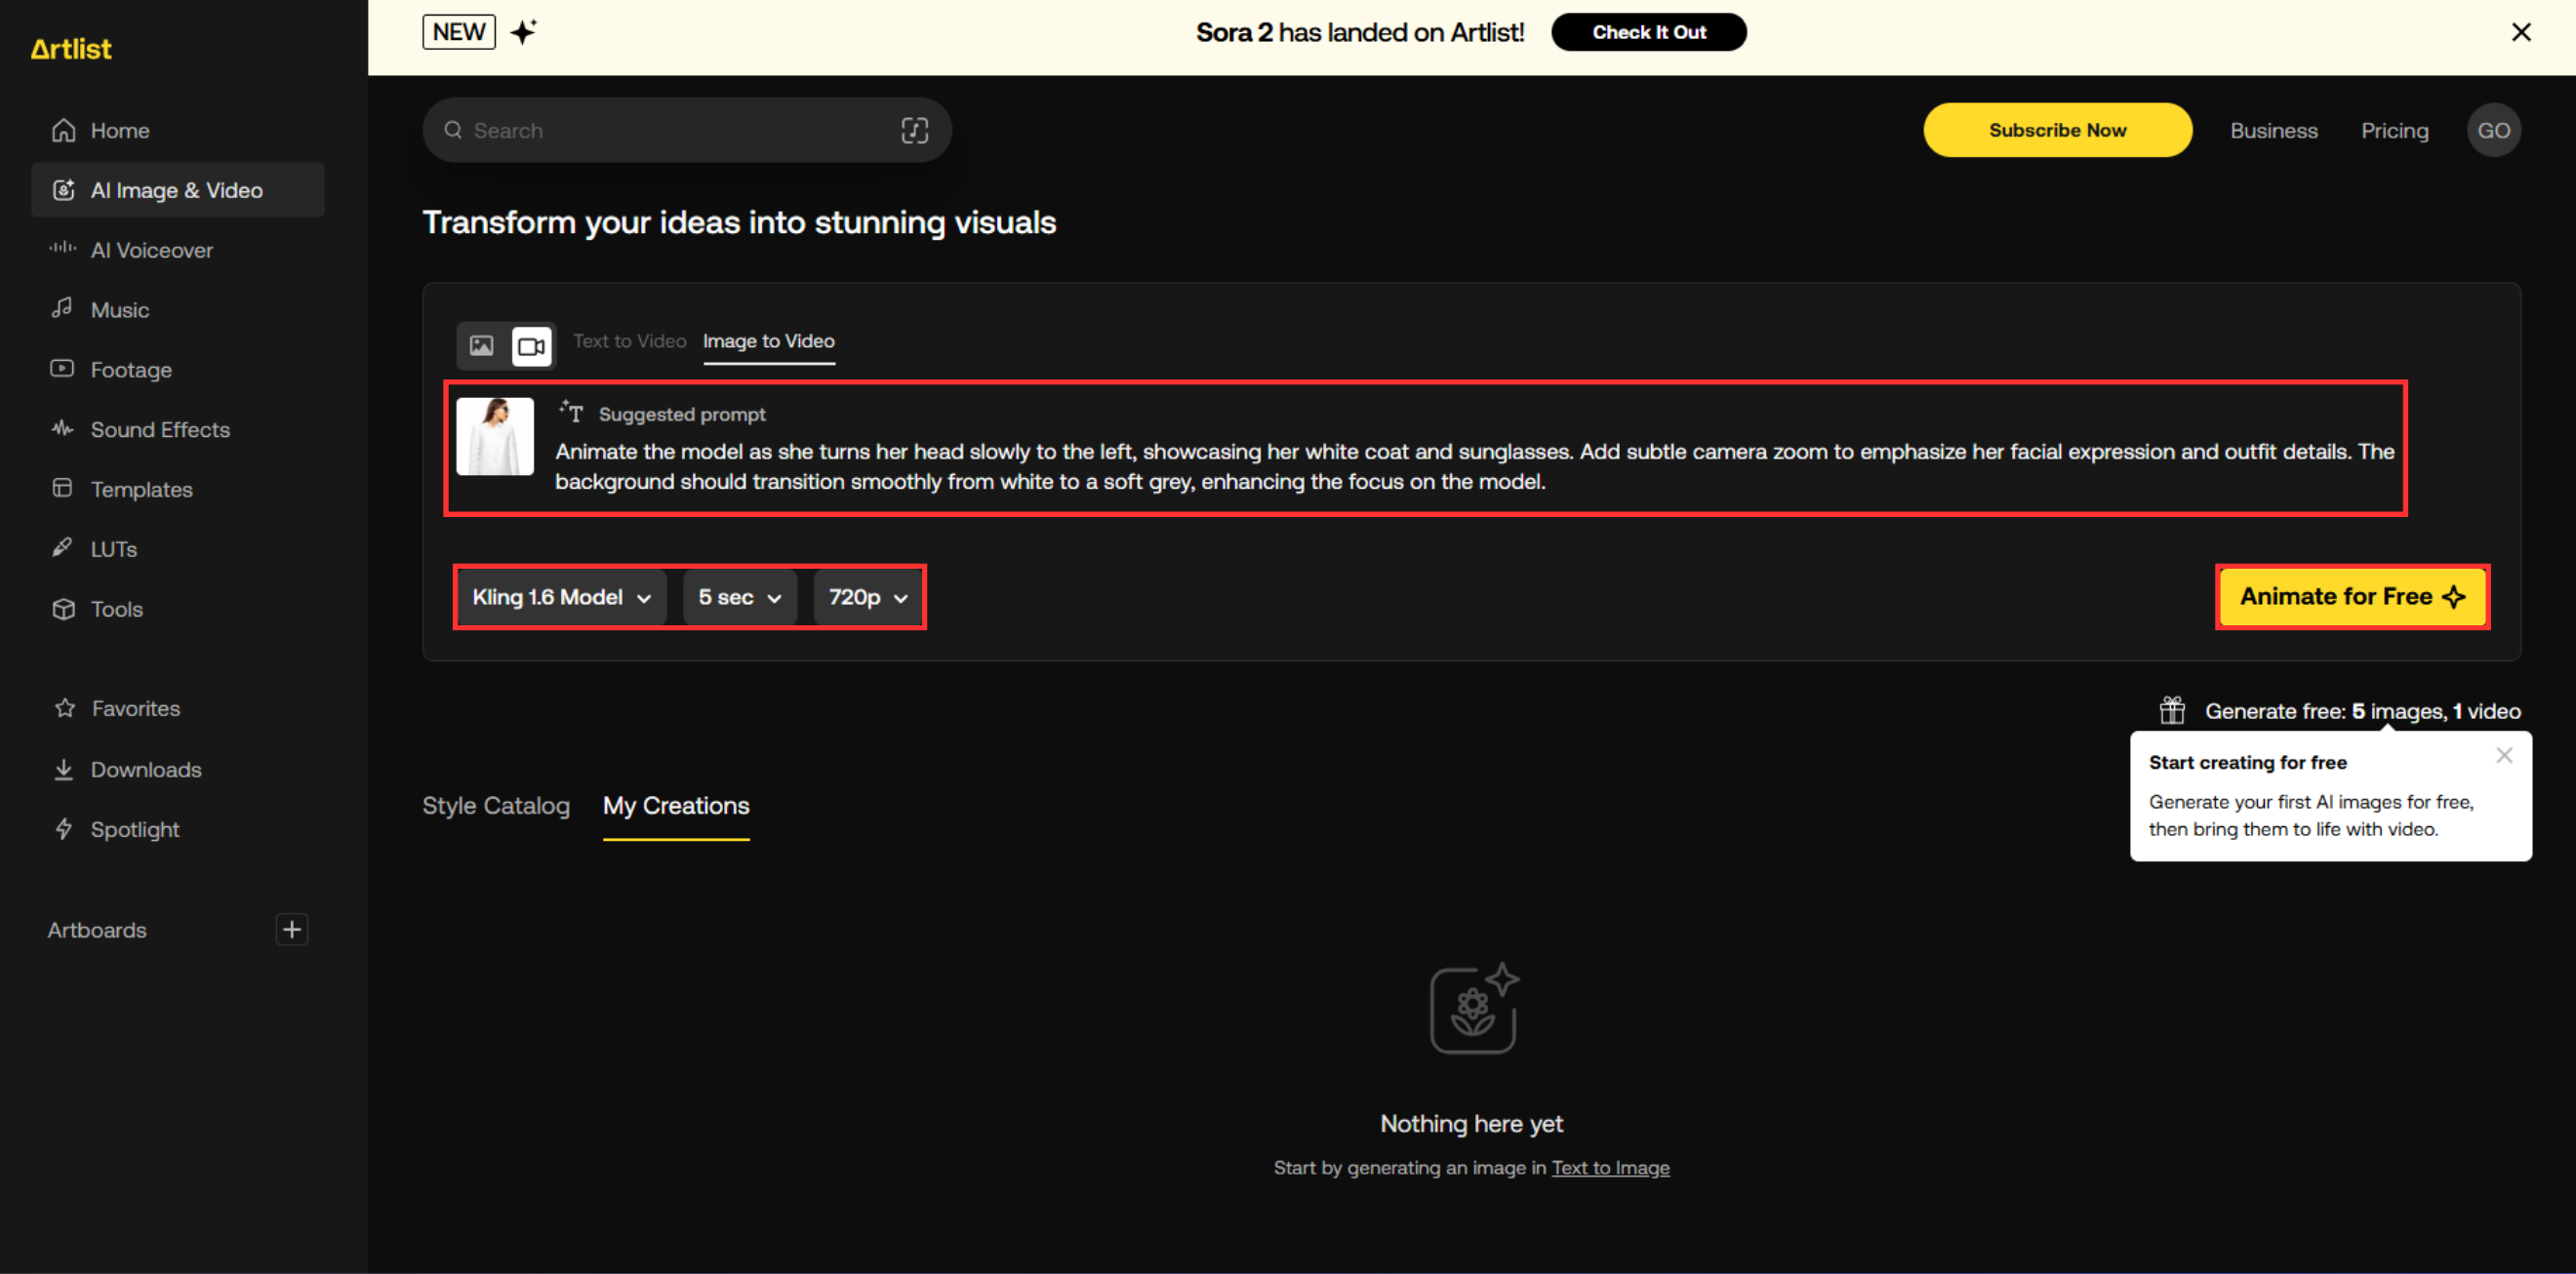Select AI Voiceover in the sidebar

click(x=151, y=249)
